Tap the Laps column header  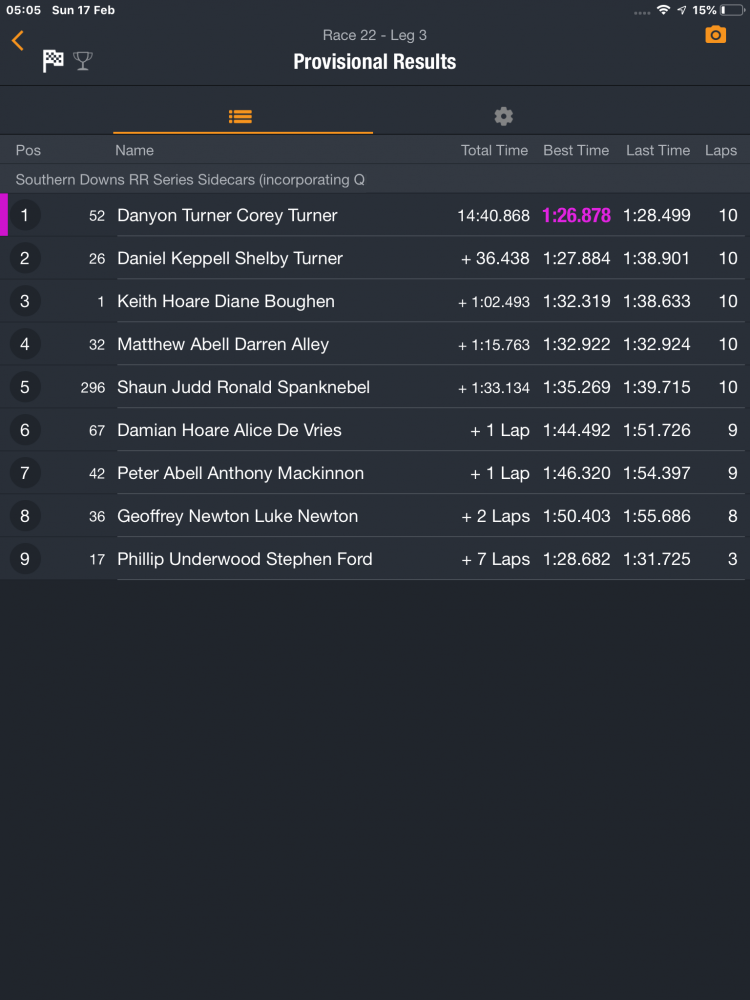click(720, 150)
